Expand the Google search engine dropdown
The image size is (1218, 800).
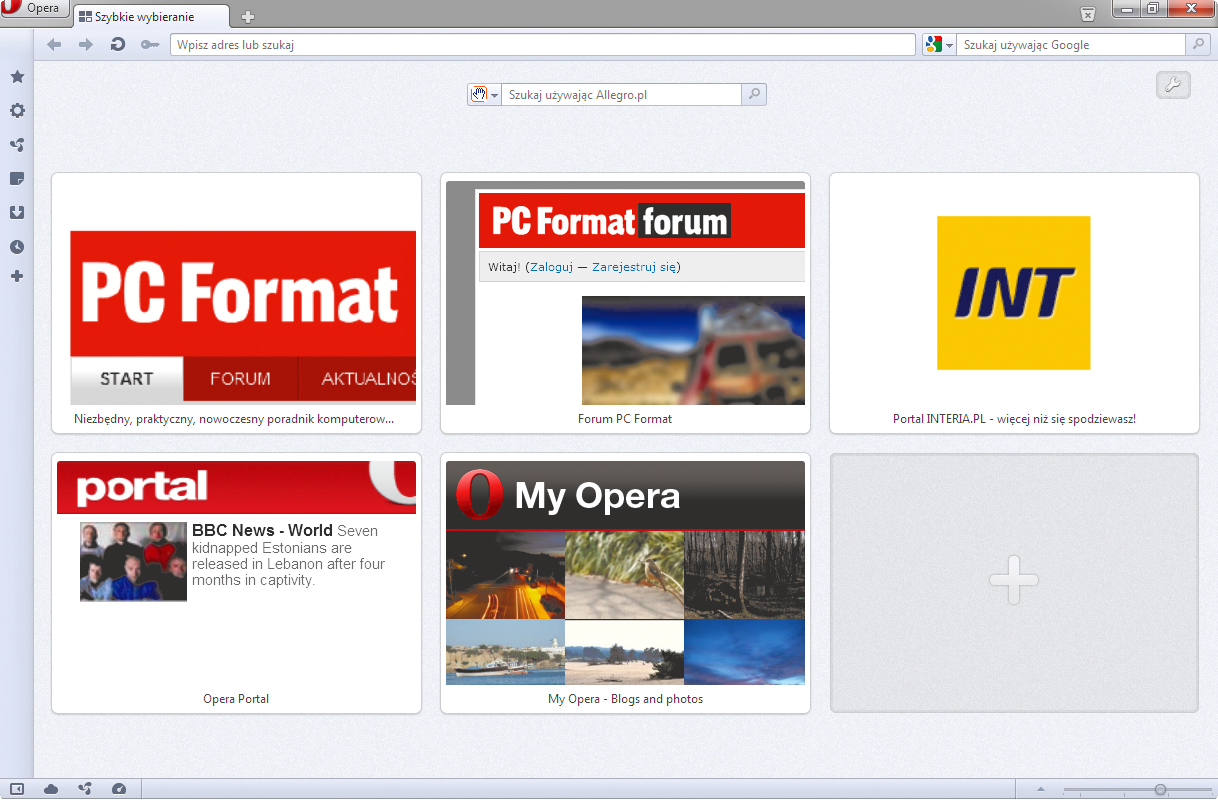coord(949,45)
